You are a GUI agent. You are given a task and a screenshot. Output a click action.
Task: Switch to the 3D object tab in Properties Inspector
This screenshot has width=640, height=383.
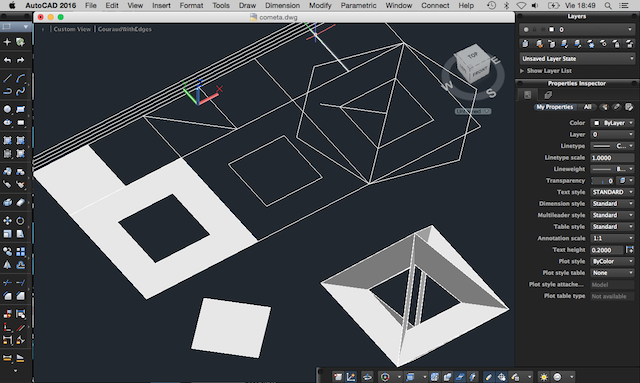click(x=548, y=95)
